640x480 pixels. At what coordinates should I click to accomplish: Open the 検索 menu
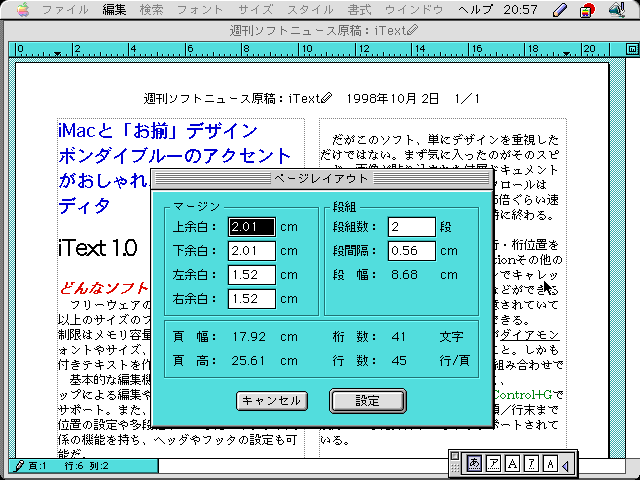151,9
